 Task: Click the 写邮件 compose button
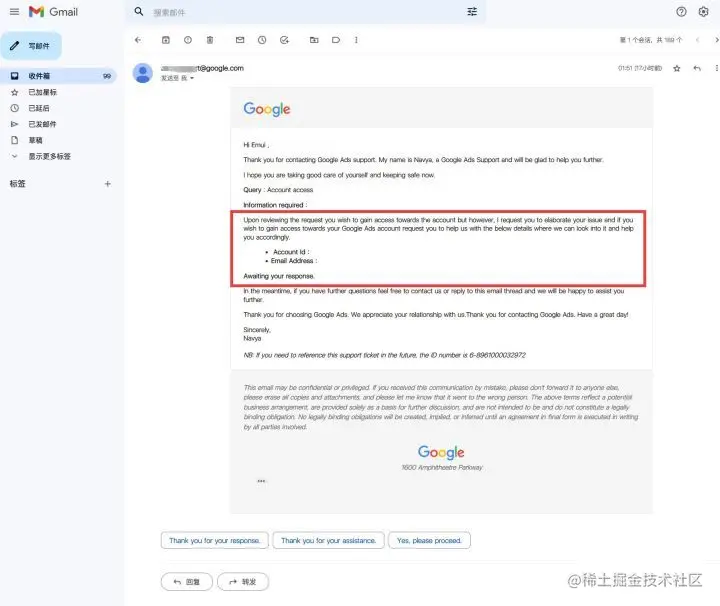tap(31, 46)
